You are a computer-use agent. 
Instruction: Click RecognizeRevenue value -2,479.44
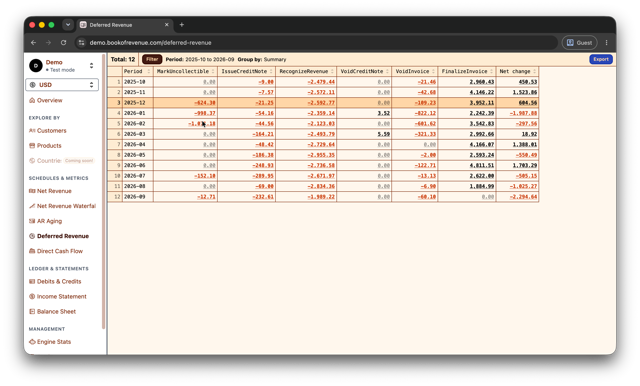(321, 82)
